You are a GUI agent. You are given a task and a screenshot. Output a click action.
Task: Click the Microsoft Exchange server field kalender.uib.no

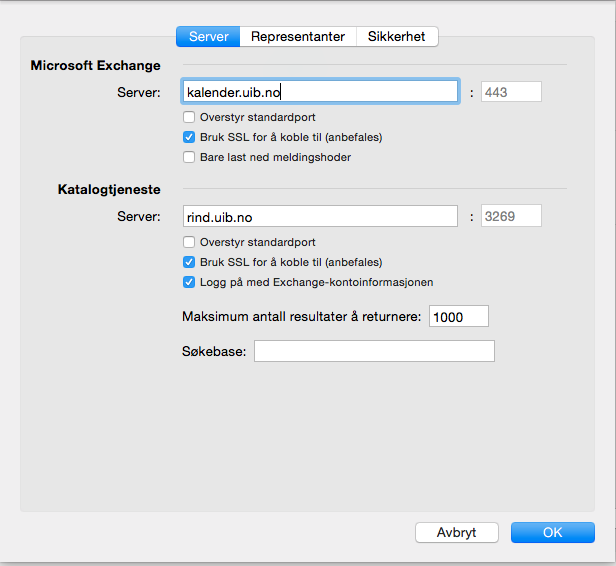coord(320,92)
